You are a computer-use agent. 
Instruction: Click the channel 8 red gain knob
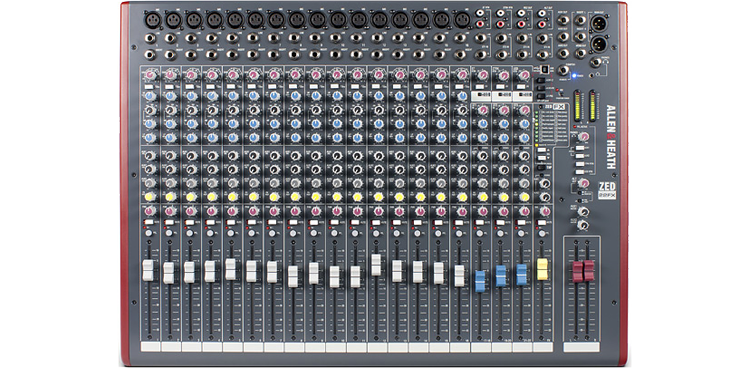coord(295,76)
